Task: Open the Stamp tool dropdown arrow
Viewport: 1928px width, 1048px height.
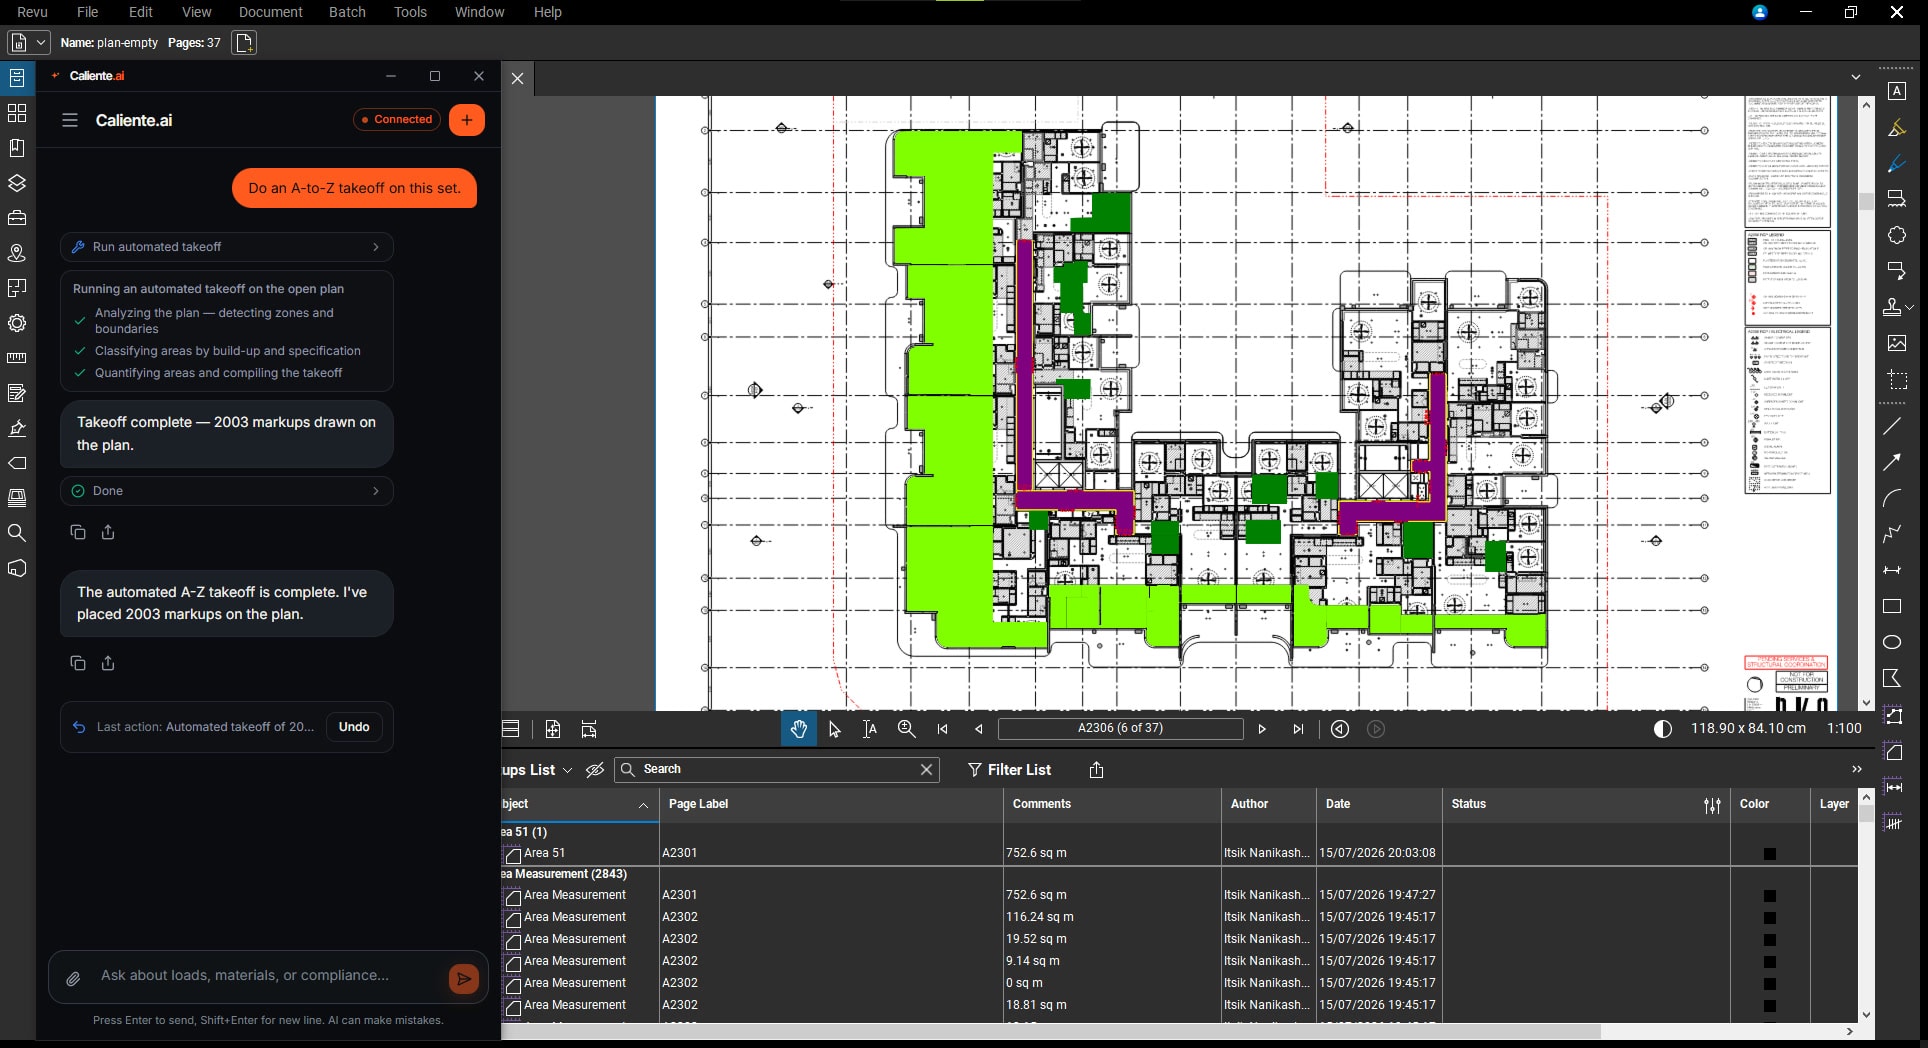Action: click(x=1910, y=307)
